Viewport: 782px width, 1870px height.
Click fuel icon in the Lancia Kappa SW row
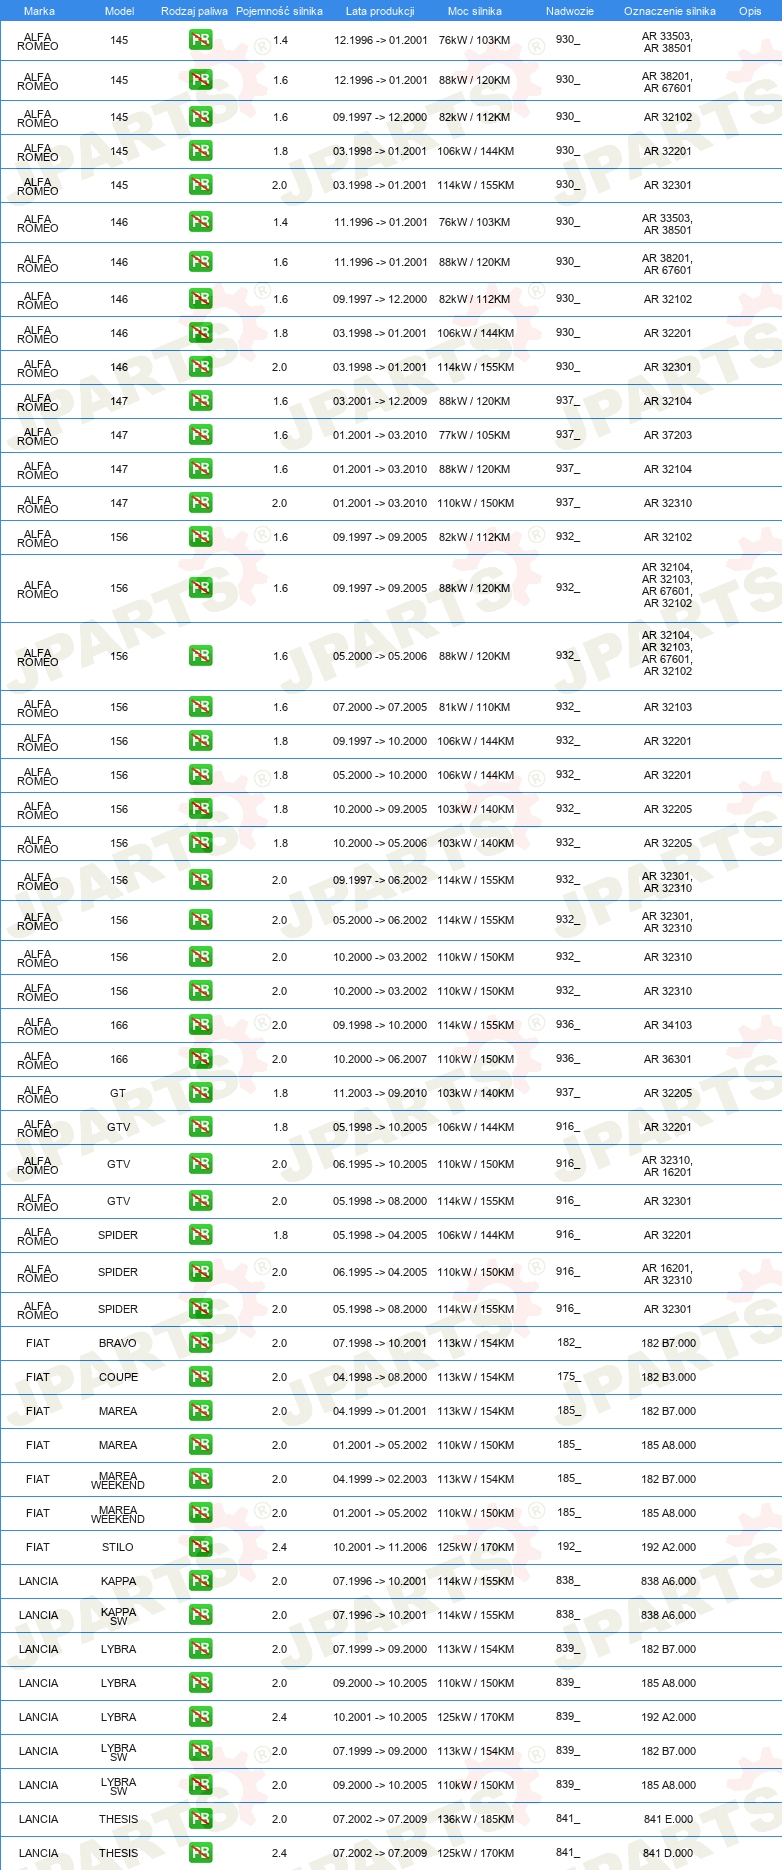tap(200, 1615)
